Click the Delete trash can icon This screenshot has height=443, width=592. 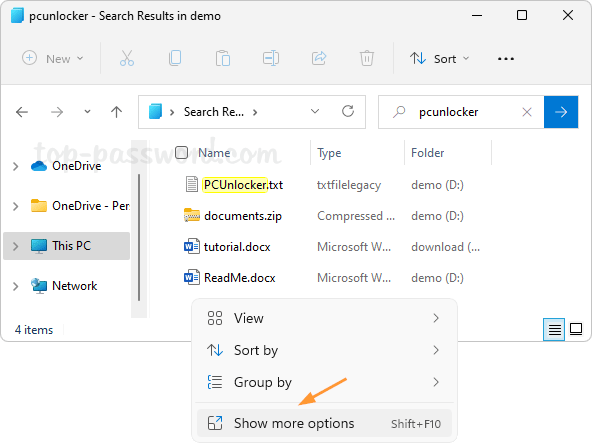[x=367, y=59]
